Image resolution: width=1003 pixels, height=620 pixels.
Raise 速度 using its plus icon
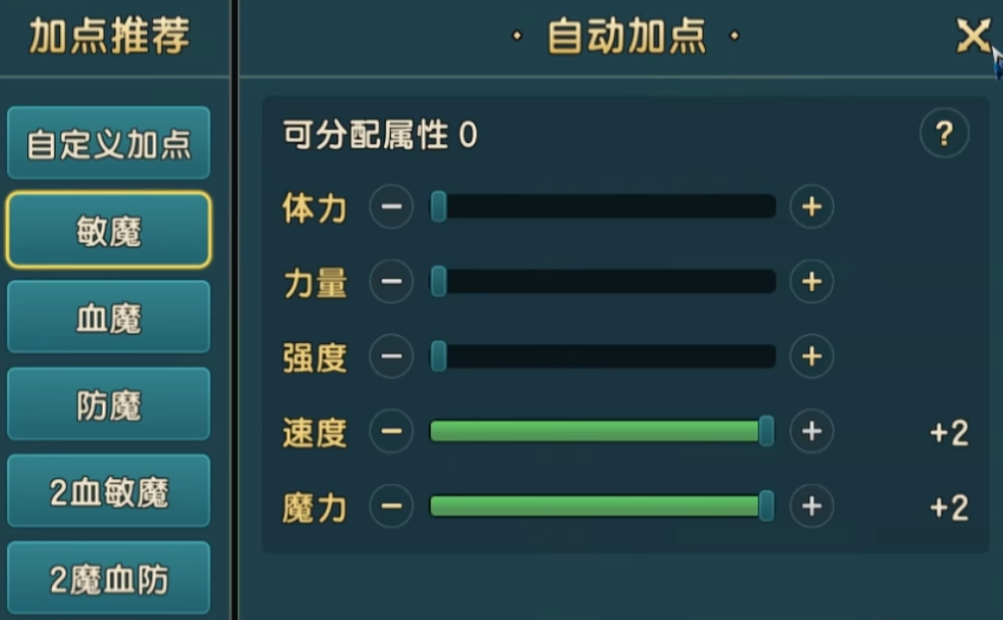pos(811,432)
